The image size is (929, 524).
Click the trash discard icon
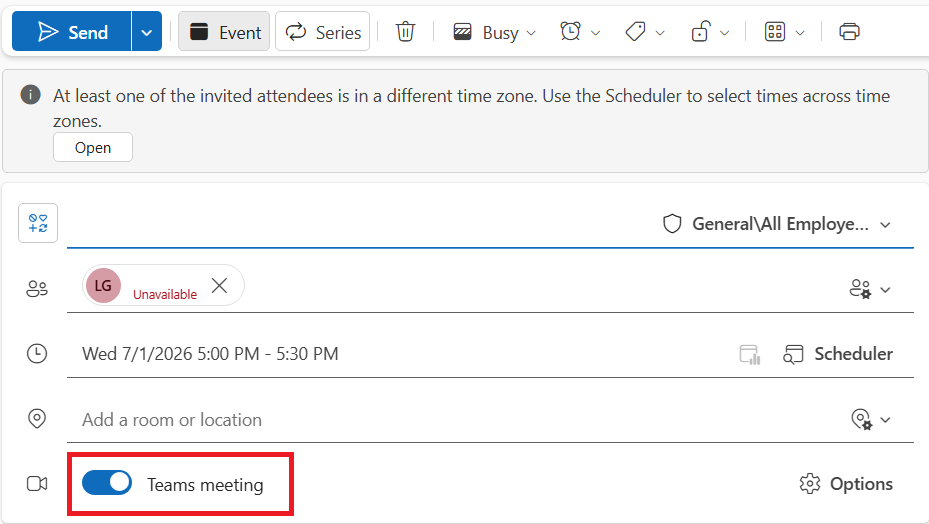click(x=405, y=31)
